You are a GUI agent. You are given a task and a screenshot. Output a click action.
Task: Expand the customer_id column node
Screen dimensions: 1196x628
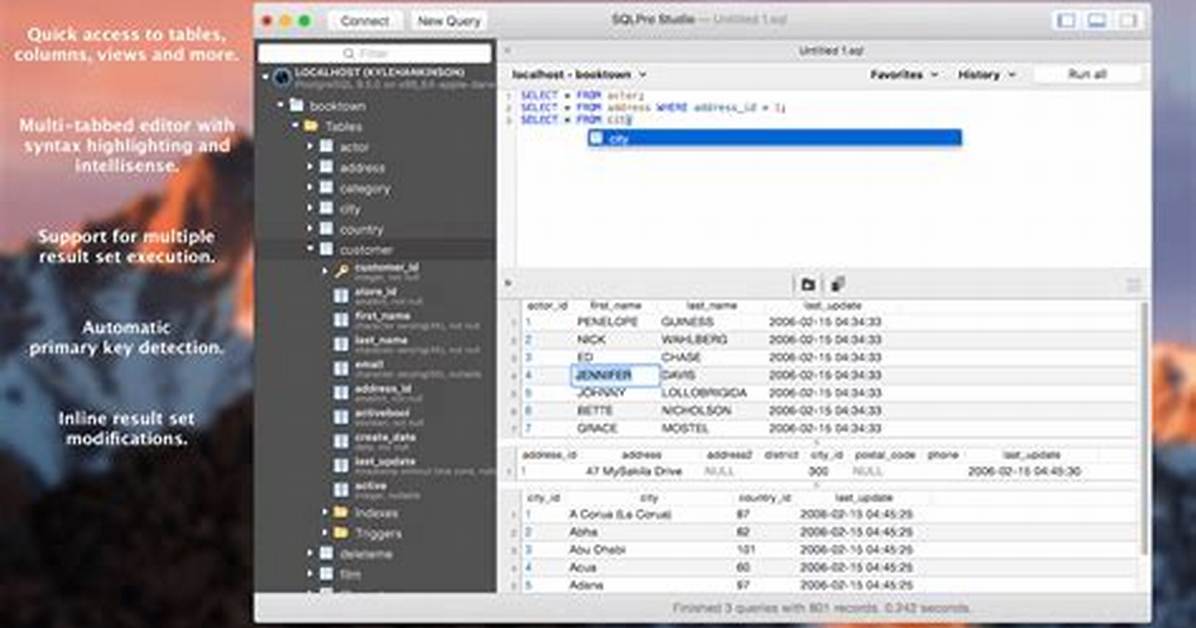point(325,271)
